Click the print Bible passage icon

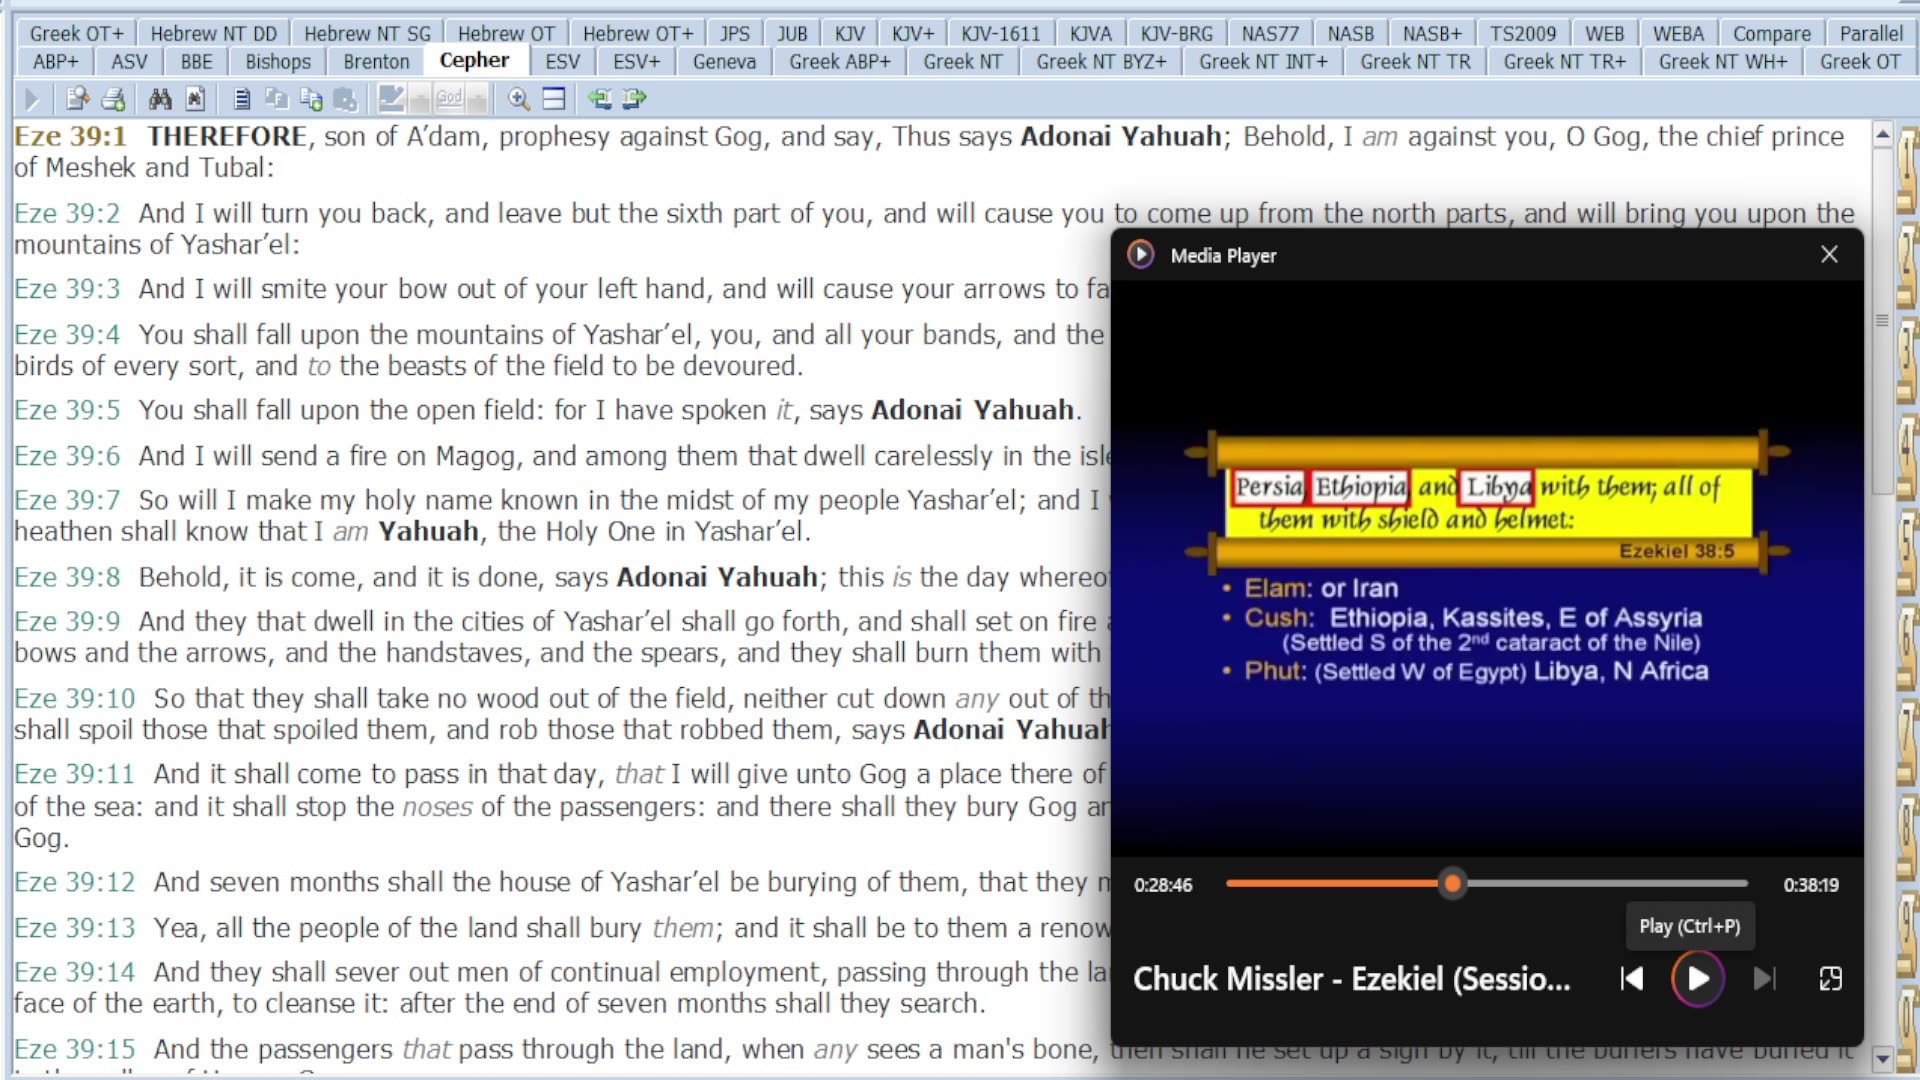(x=113, y=98)
